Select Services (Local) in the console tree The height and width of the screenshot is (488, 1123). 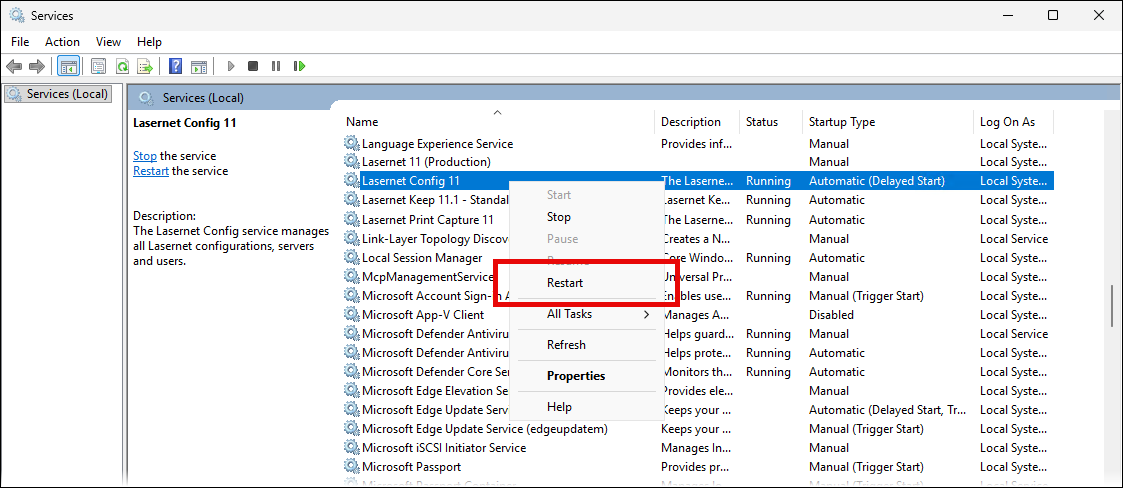(58, 94)
